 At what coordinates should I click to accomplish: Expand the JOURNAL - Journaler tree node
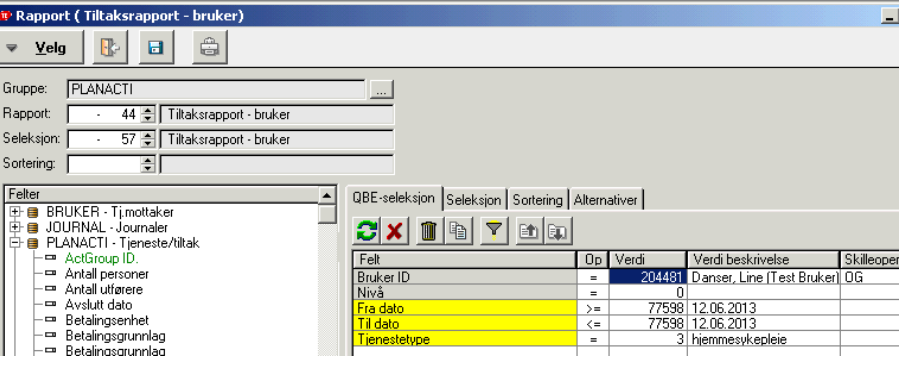(15, 227)
